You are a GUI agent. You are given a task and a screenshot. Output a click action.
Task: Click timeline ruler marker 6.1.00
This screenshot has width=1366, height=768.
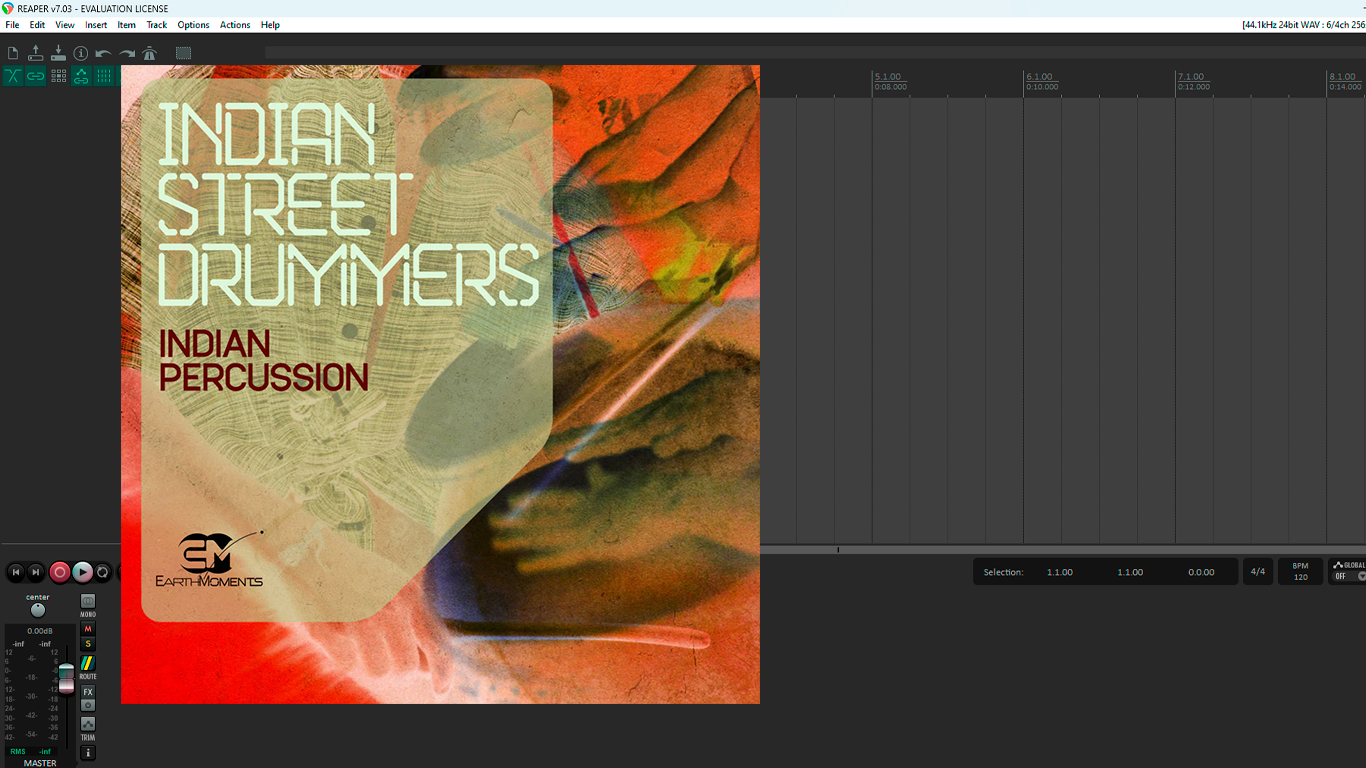point(1039,77)
